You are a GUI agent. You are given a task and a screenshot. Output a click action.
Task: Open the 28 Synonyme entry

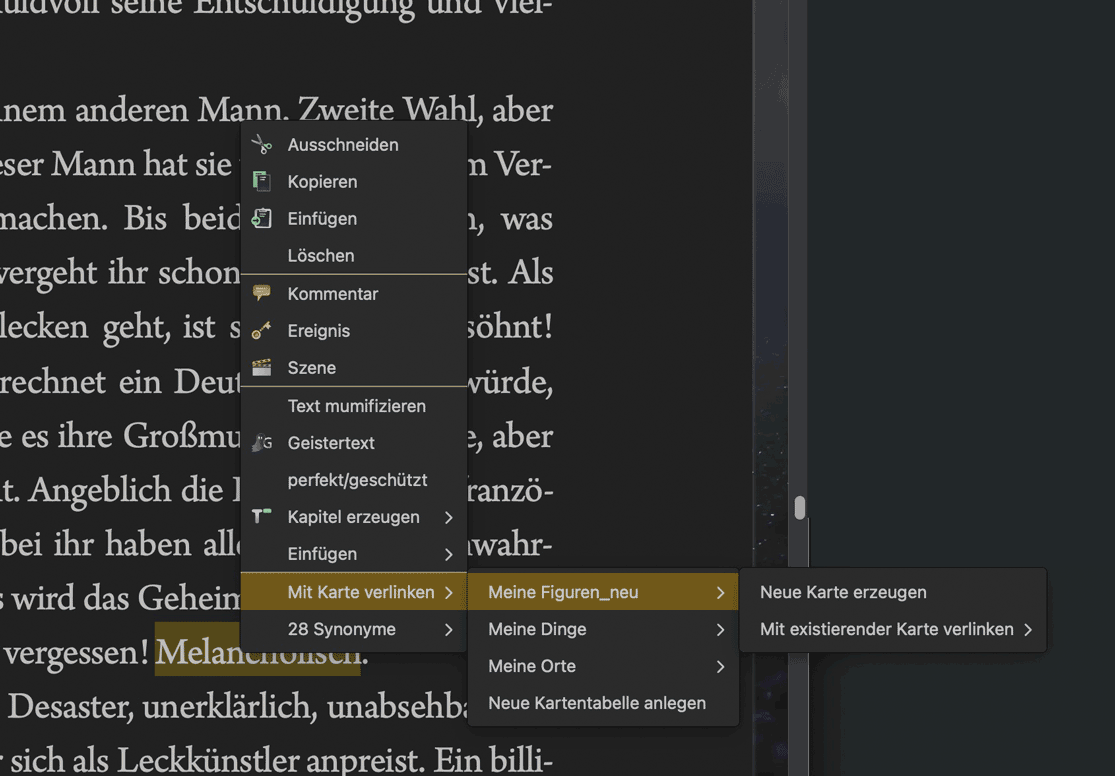(353, 629)
